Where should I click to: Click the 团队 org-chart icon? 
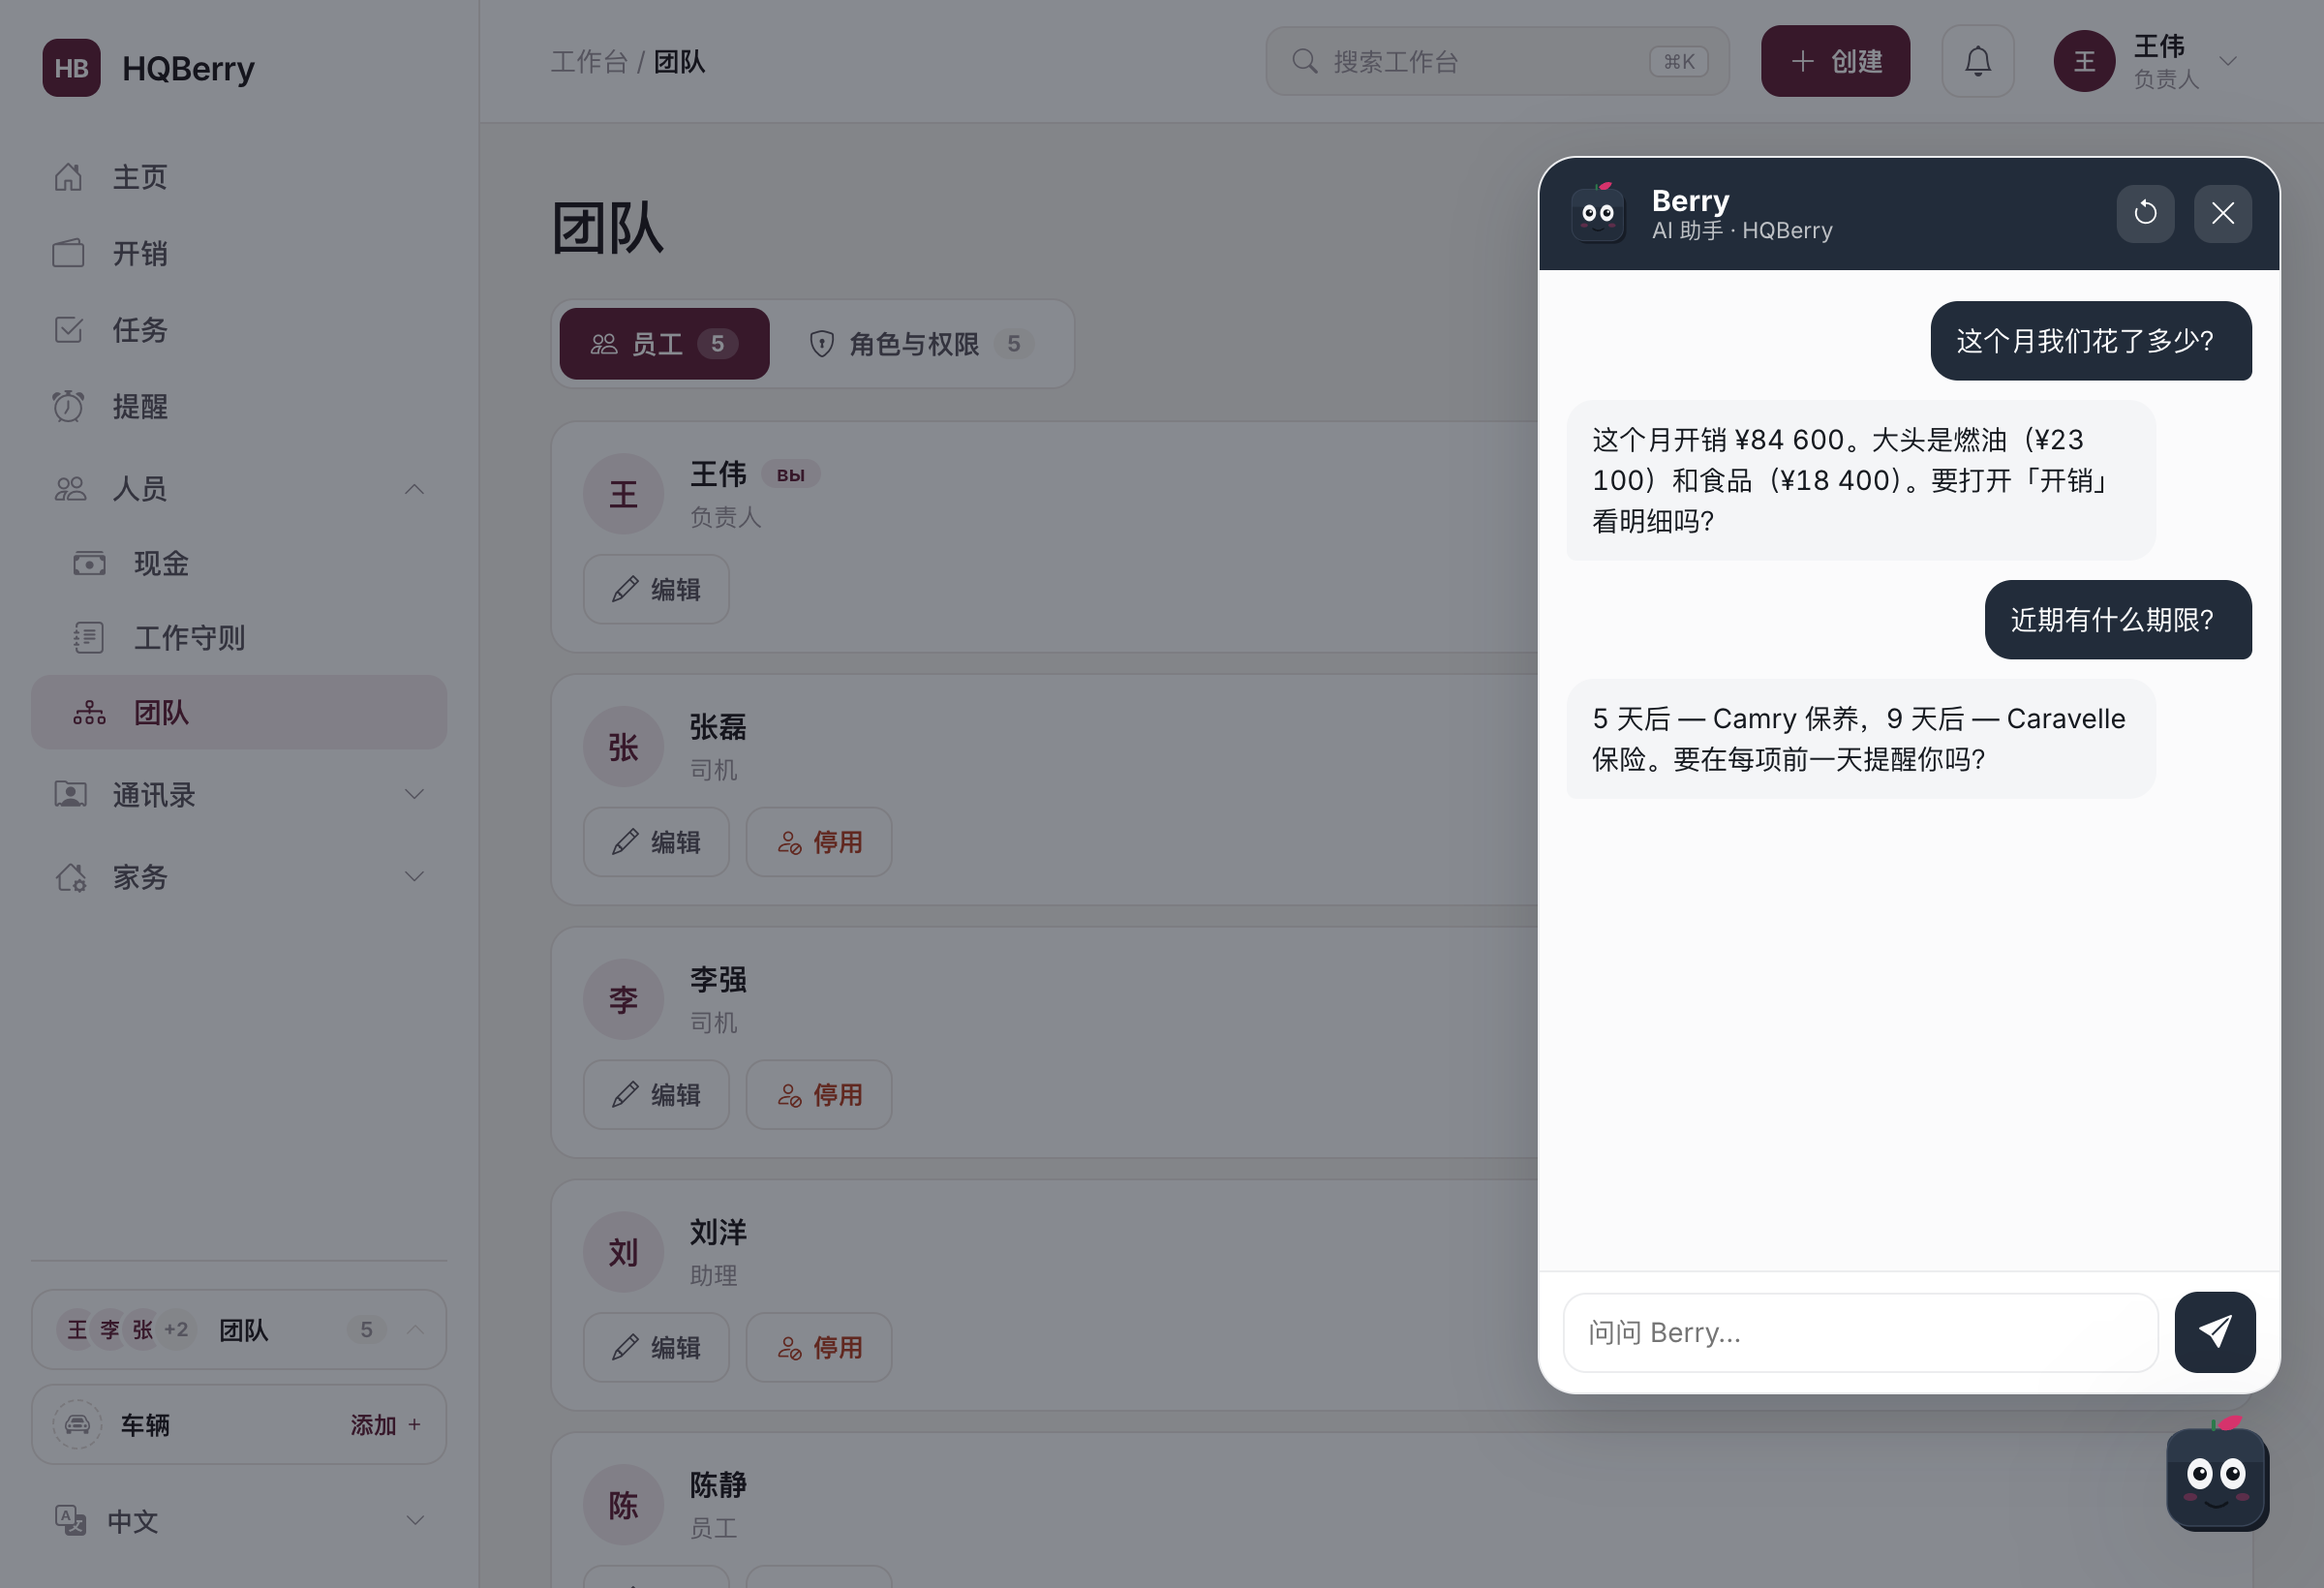point(89,712)
